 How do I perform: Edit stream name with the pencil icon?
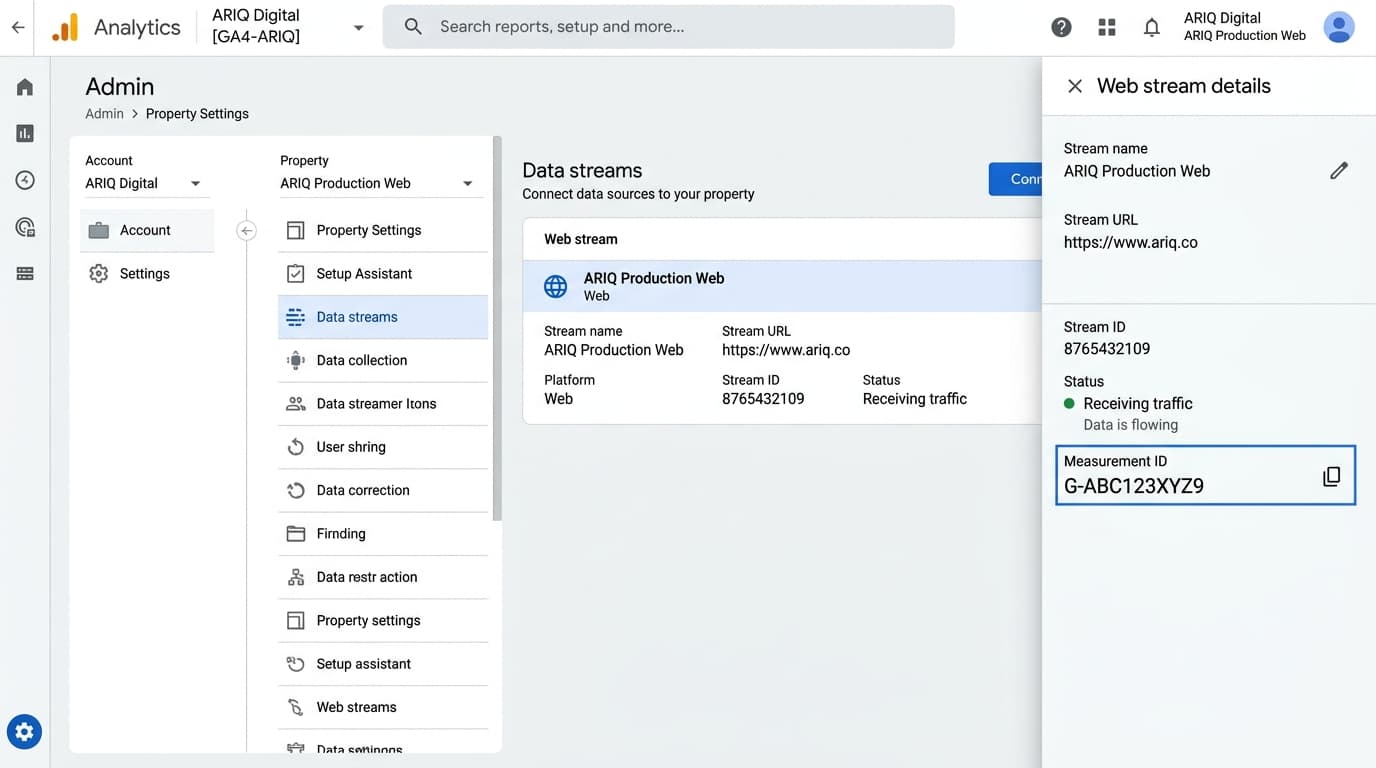(1339, 171)
